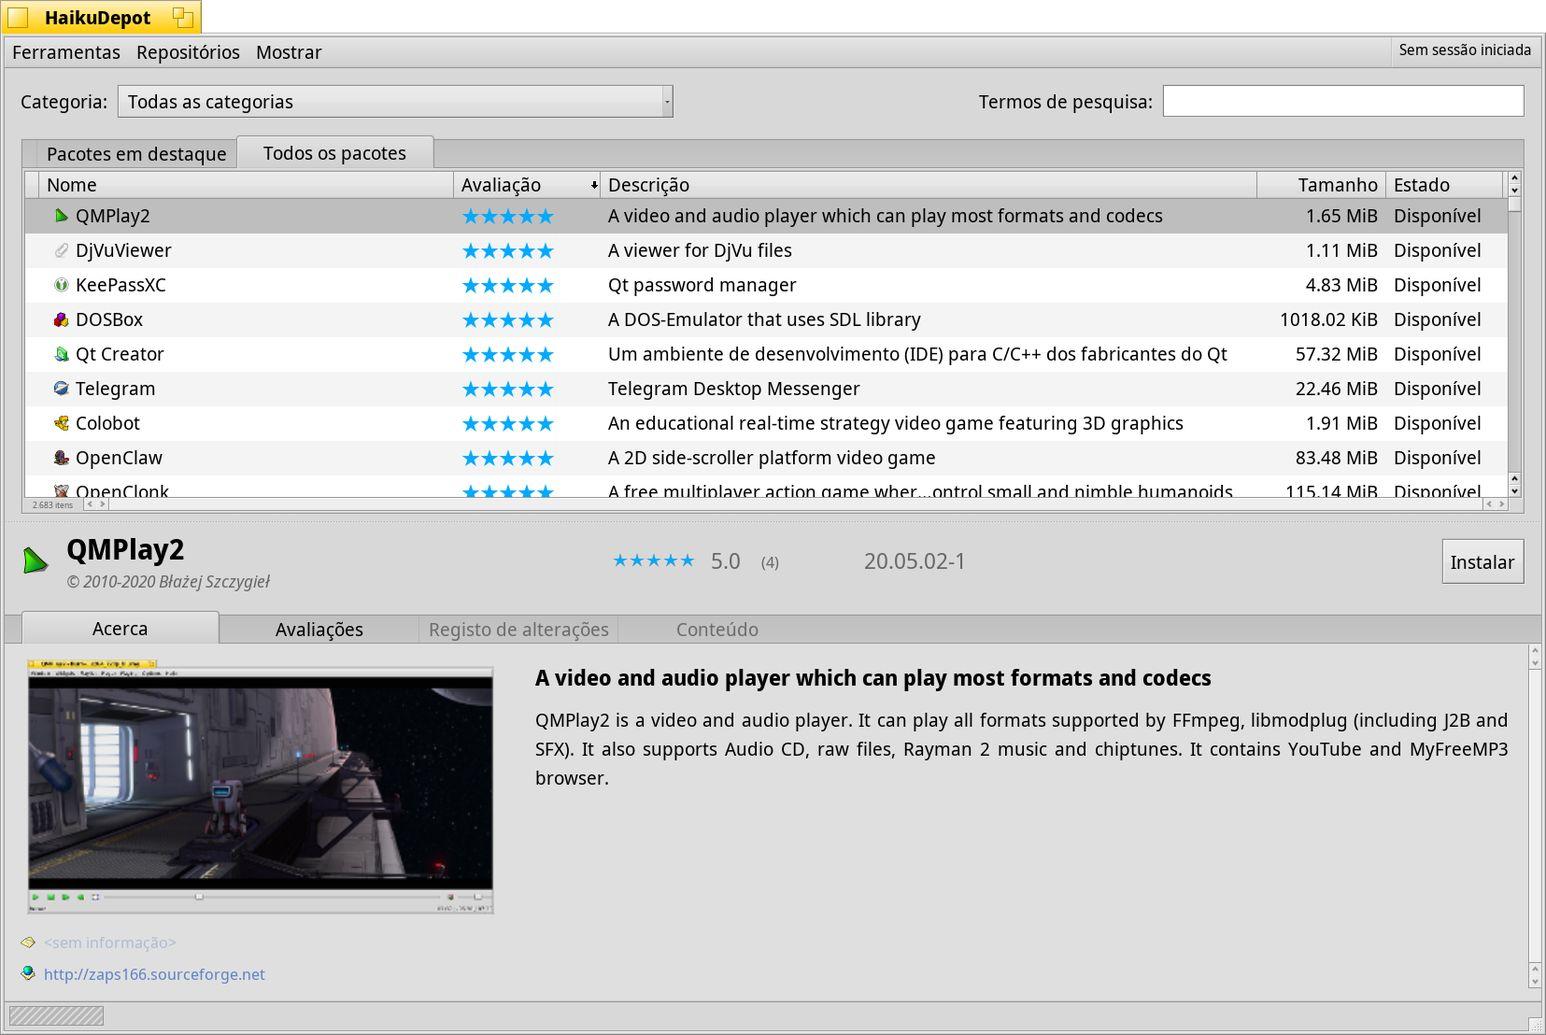The image size is (1546, 1035).
Task: Click the KeePassXC package icon
Action: pyautogui.click(x=61, y=285)
